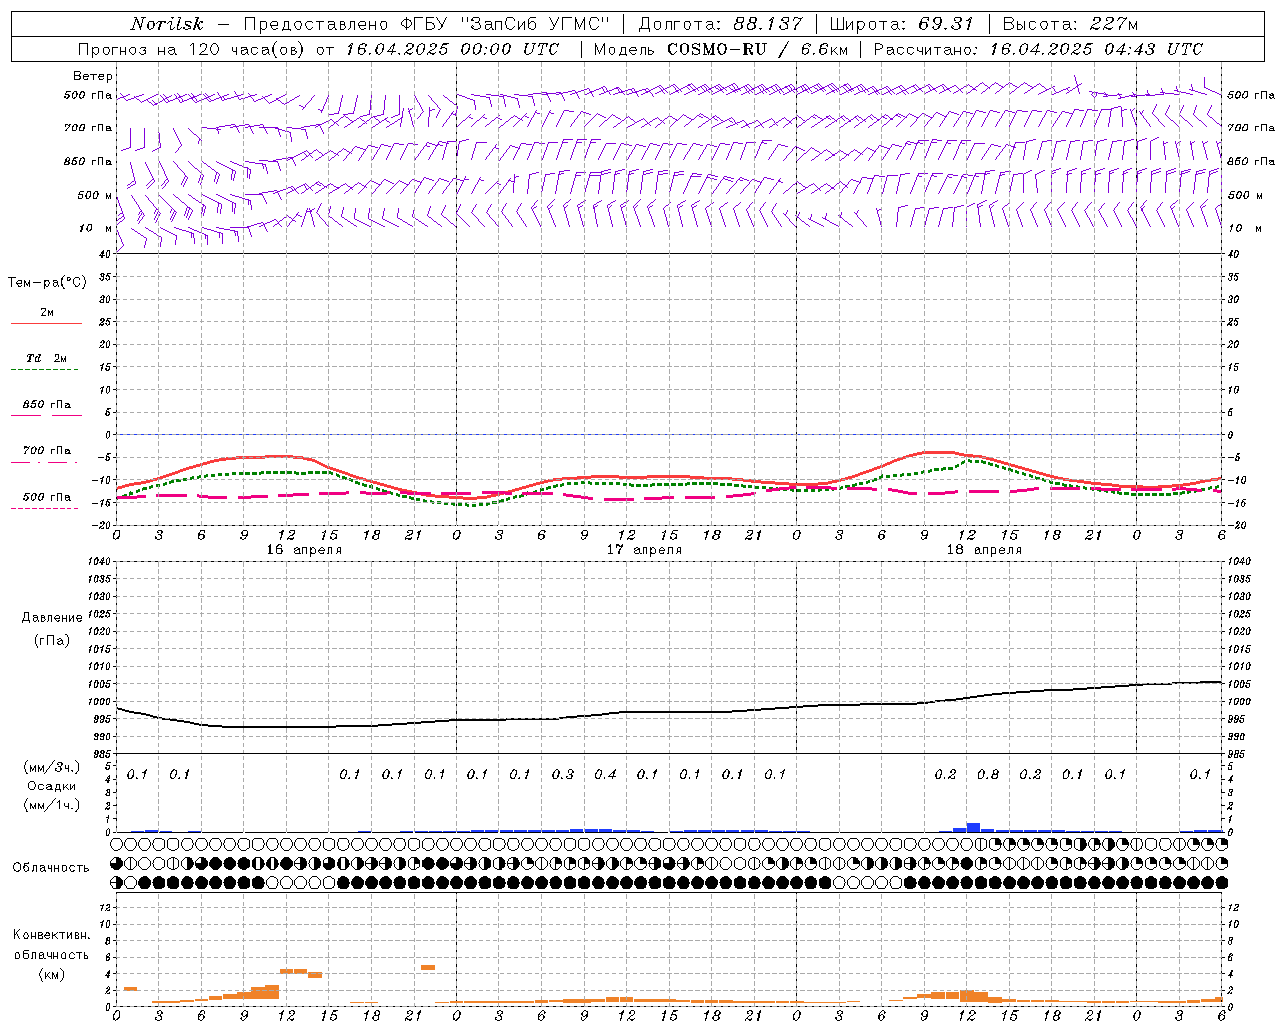Click the Td 2м legend text
This screenshot has width=1280, height=1024.
click(x=47, y=358)
